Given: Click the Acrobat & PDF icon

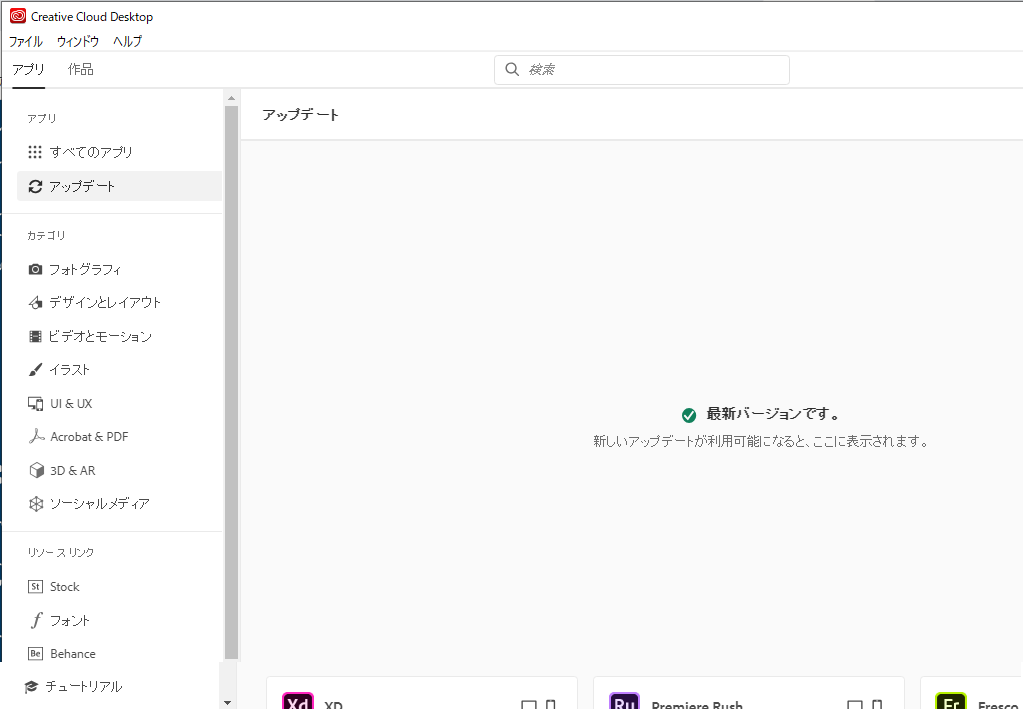Looking at the screenshot, I should (x=36, y=437).
